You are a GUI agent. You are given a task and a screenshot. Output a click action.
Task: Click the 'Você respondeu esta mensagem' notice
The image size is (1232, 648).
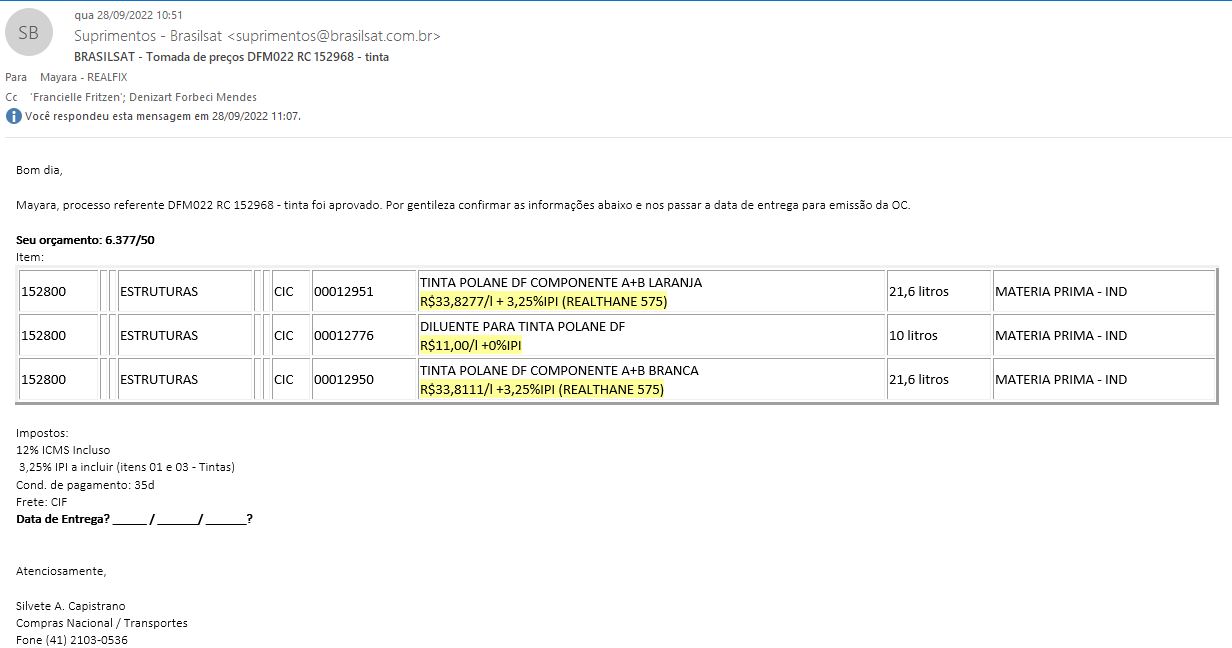[163, 116]
